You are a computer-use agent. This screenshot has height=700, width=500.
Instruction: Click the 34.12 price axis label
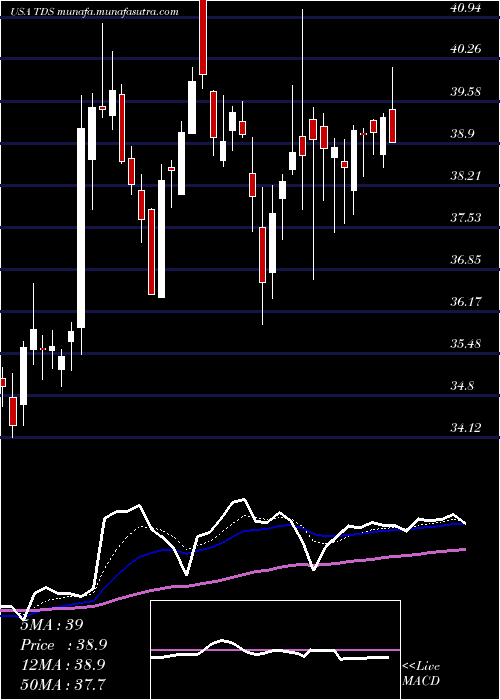tap(467, 428)
